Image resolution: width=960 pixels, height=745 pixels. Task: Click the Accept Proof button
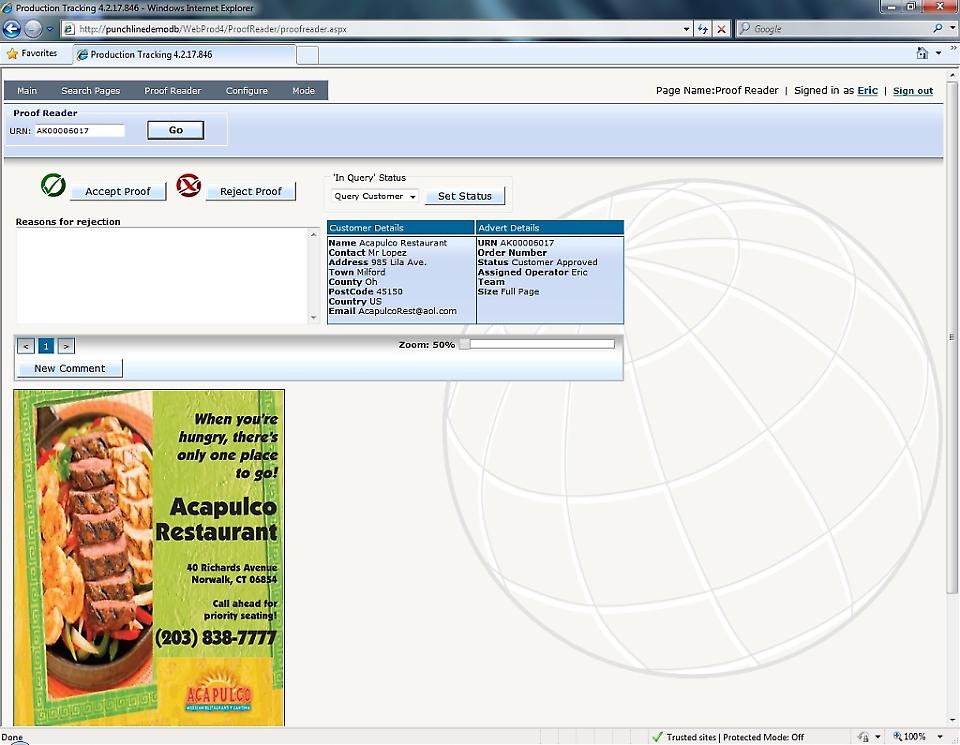coord(118,192)
